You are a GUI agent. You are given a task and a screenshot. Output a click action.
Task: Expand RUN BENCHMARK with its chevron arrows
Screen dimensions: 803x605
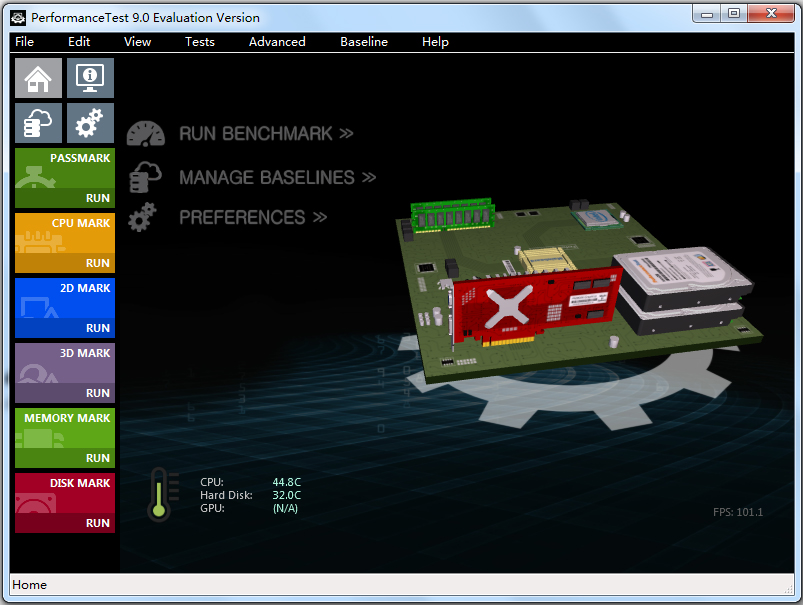click(347, 132)
